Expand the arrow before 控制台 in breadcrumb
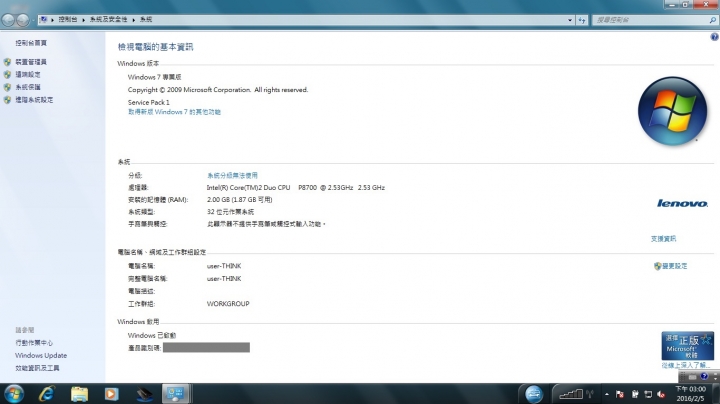The image size is (720, 404). click(52, 20)
